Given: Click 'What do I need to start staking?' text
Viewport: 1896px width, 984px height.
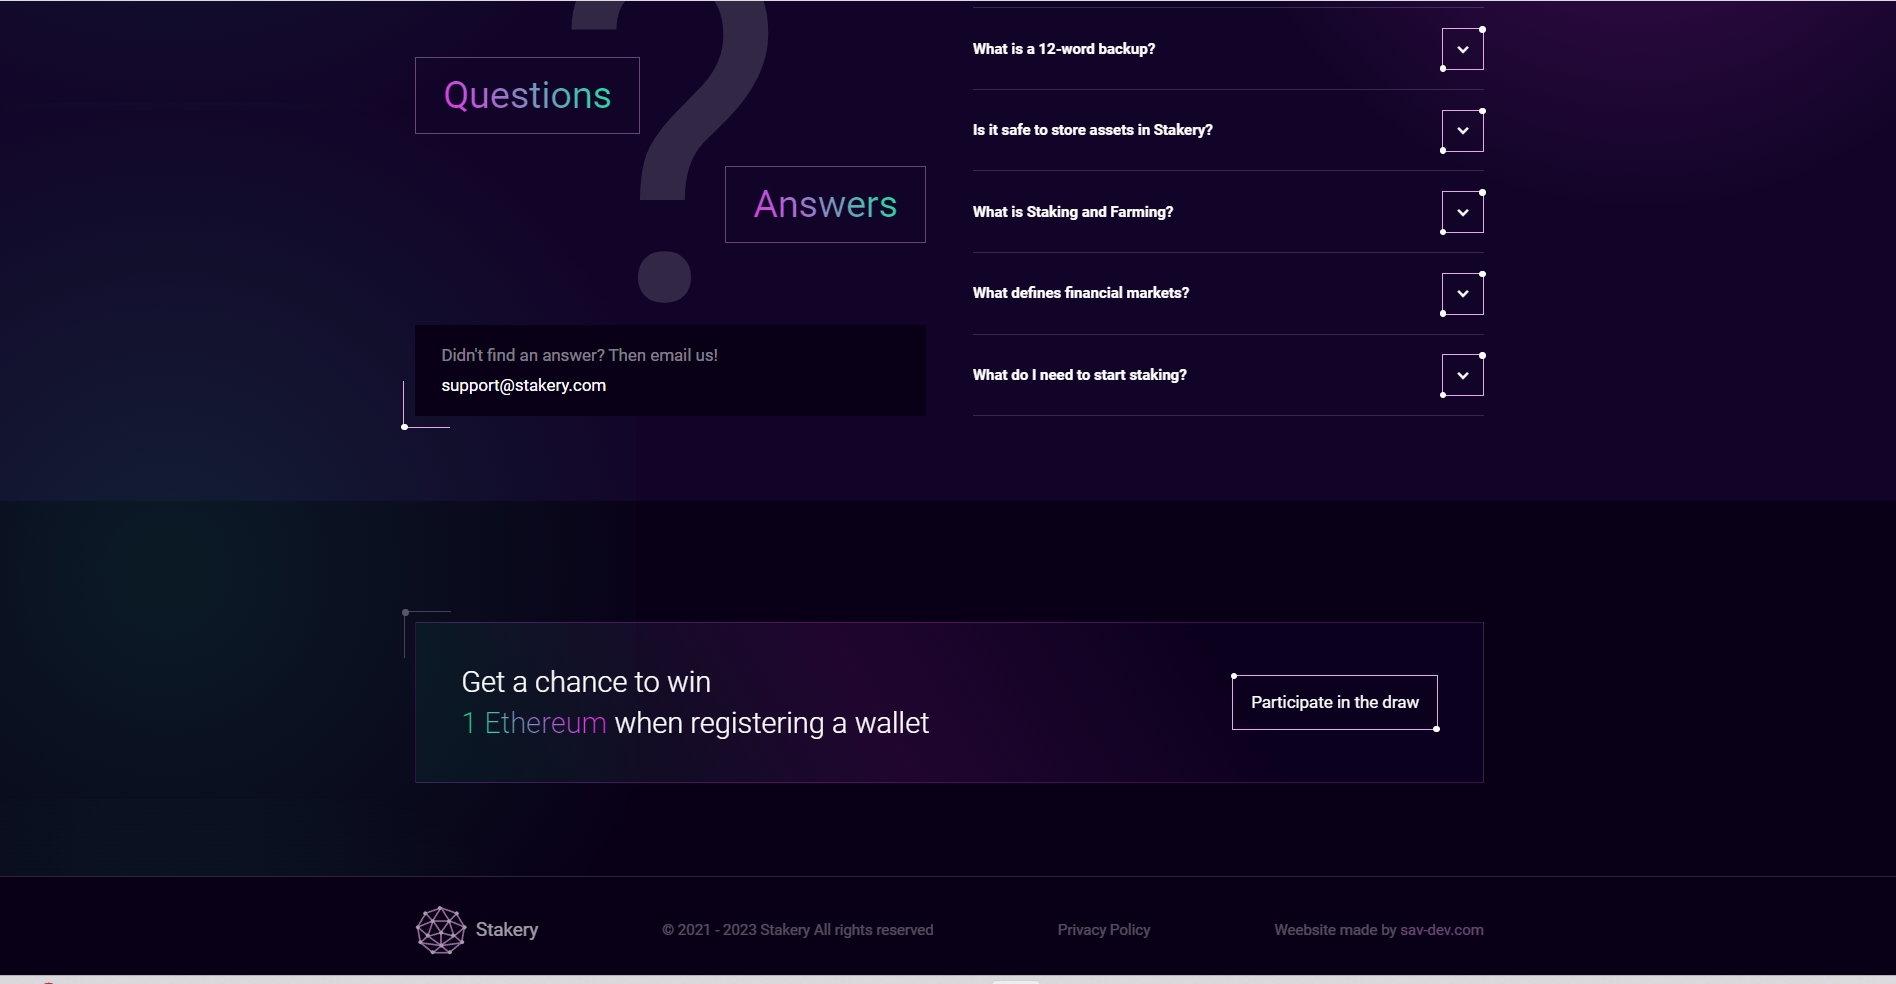Looking at the screenshot, I should [x=1080, y=375].
